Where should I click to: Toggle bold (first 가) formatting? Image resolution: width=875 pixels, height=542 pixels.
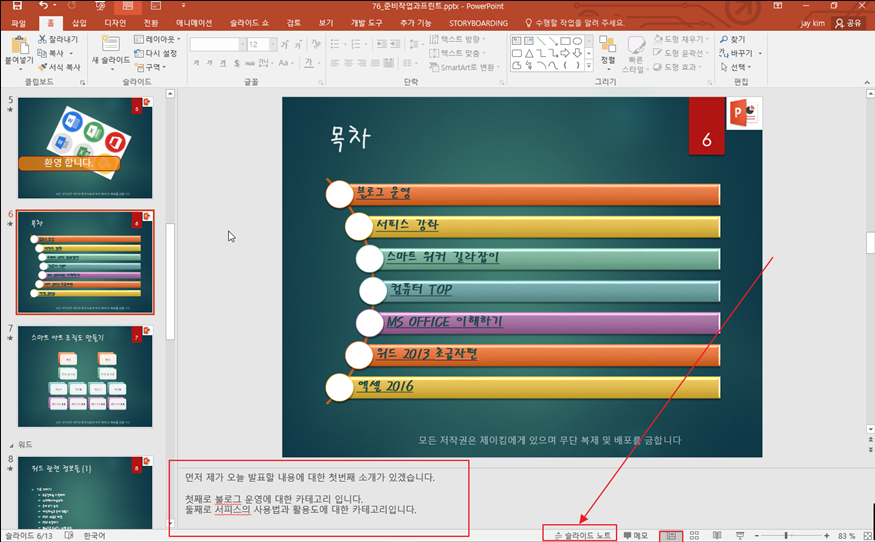click(x=196, y=63)
